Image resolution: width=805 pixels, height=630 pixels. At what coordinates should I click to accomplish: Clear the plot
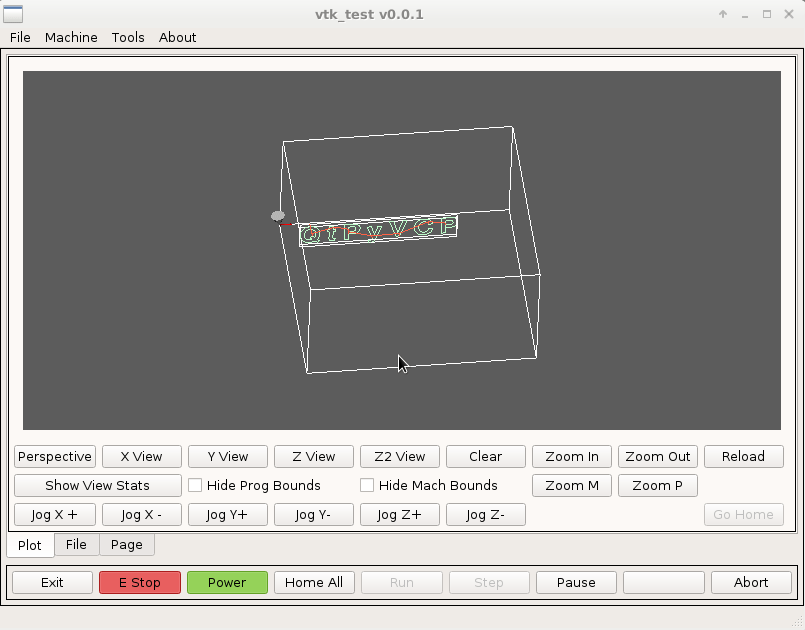click(486, 456)
